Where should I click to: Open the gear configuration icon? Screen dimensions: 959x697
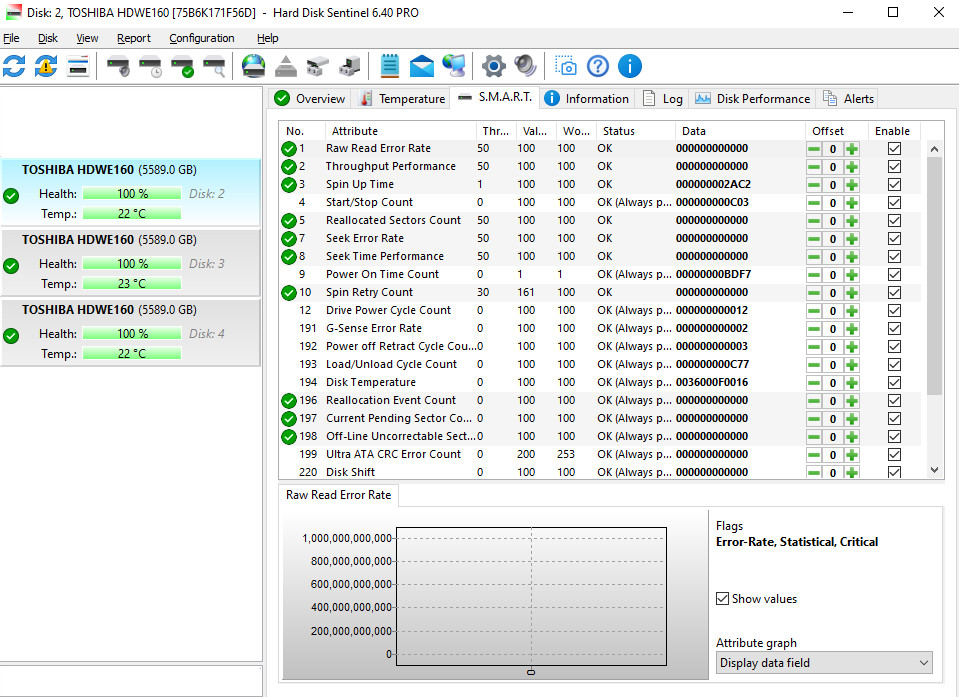pos(494,66)
